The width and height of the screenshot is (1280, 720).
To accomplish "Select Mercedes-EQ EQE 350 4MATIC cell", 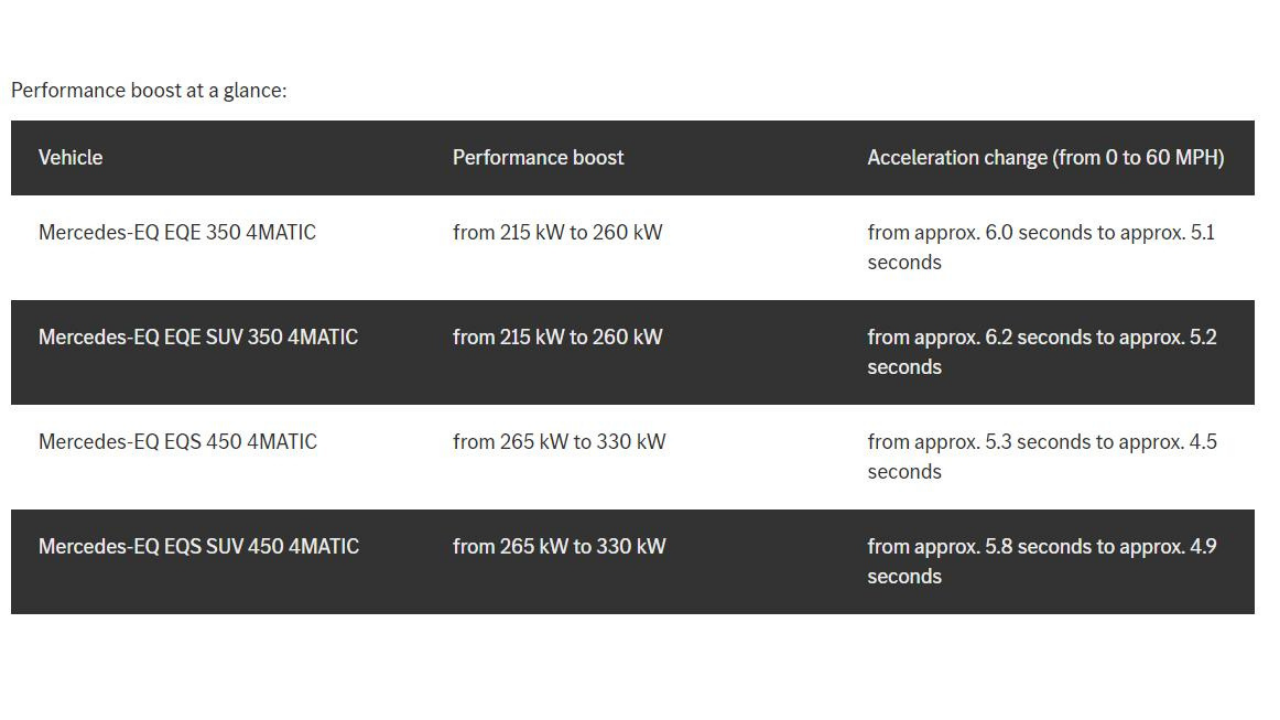I will pos(177,233).
